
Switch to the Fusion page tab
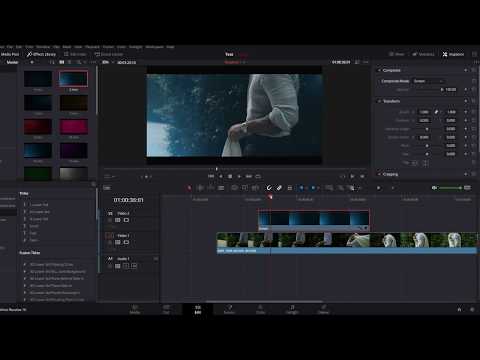229,309
